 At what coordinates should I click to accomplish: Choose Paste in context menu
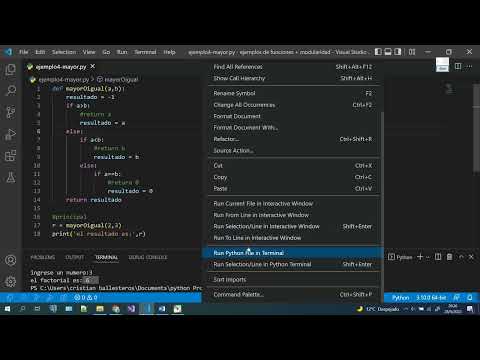(x=293, y=189)
